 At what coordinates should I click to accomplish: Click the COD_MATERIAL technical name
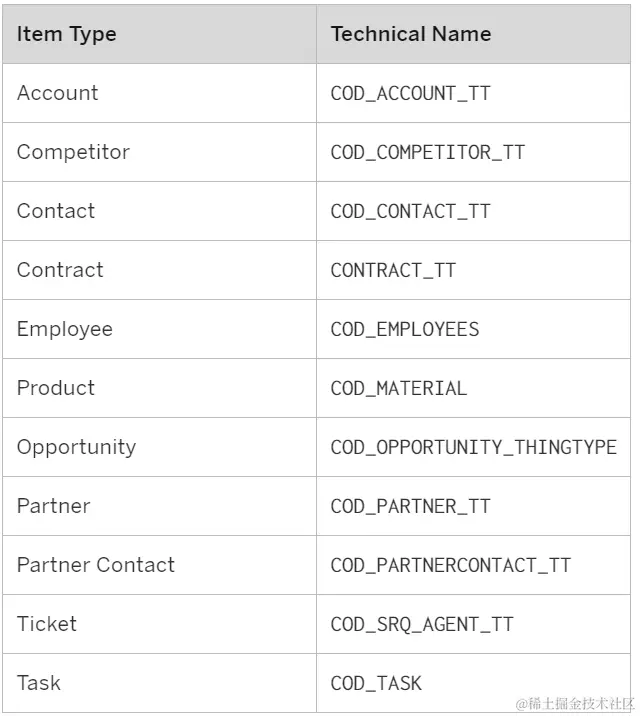(x=399, y=389)
